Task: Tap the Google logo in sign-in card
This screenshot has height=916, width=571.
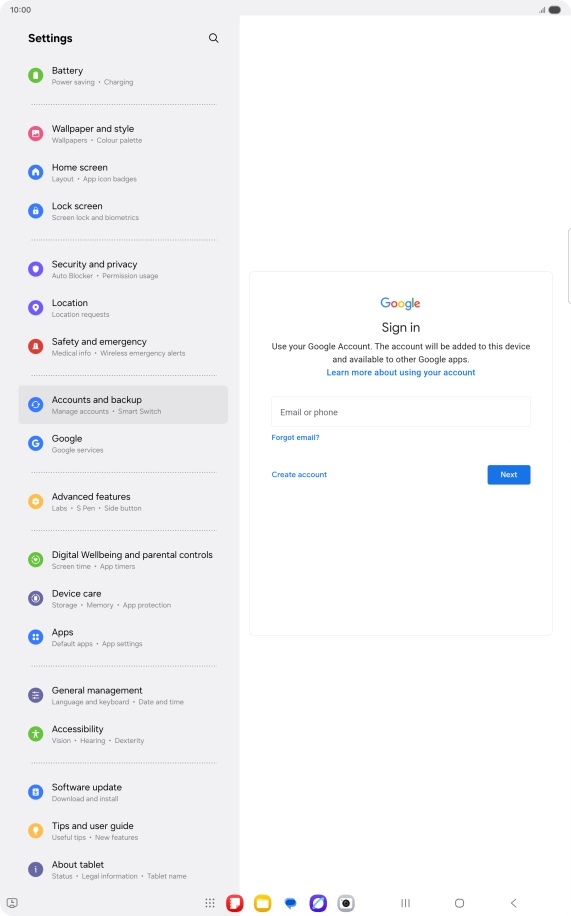Action: 400,303
